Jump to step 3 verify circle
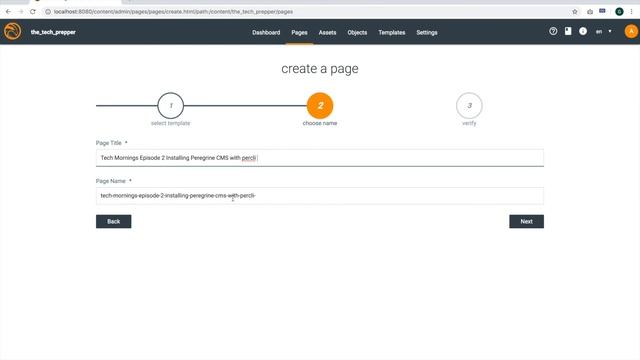Viewport: 640px width, 360px height. [469, 105]
